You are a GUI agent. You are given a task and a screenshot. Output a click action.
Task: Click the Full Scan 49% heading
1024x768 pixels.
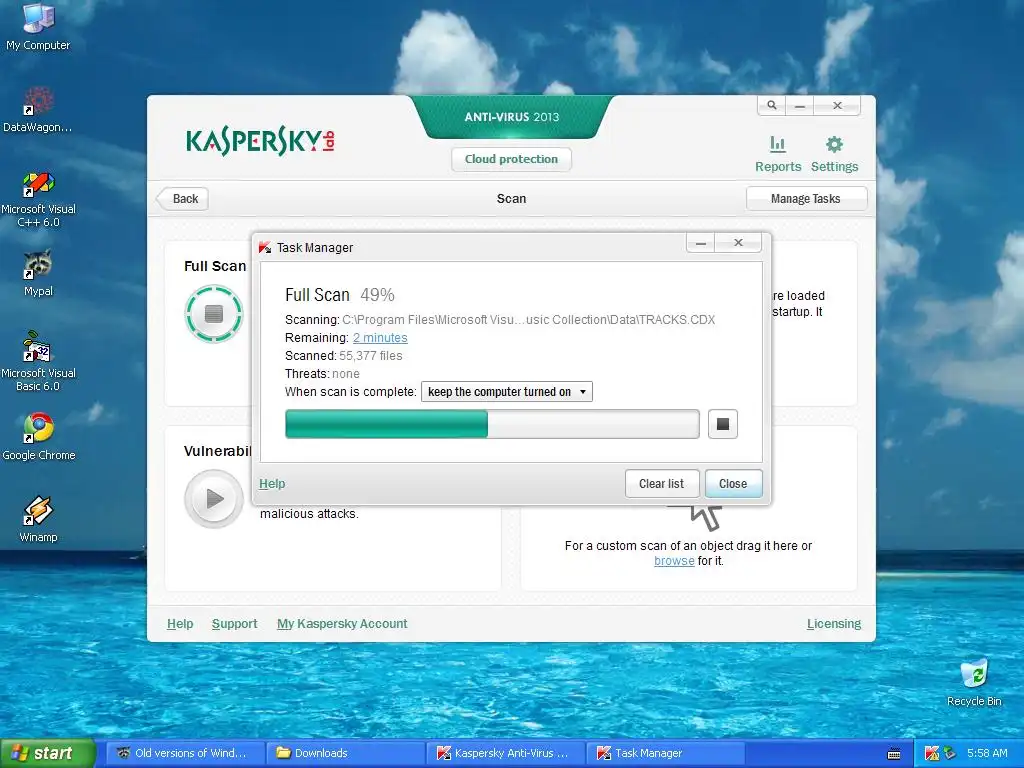pyautogui.click(x=340, y=295)
